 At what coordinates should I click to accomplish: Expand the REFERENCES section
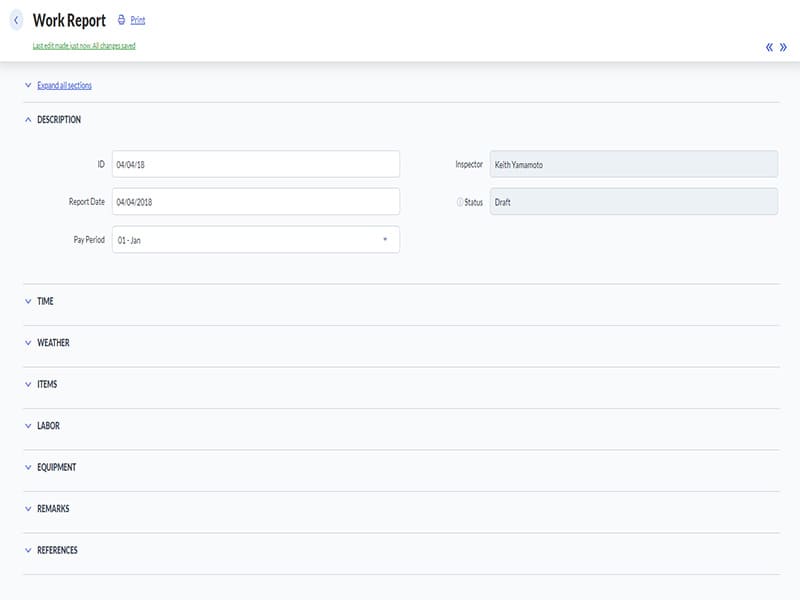[x=57, y=550]
